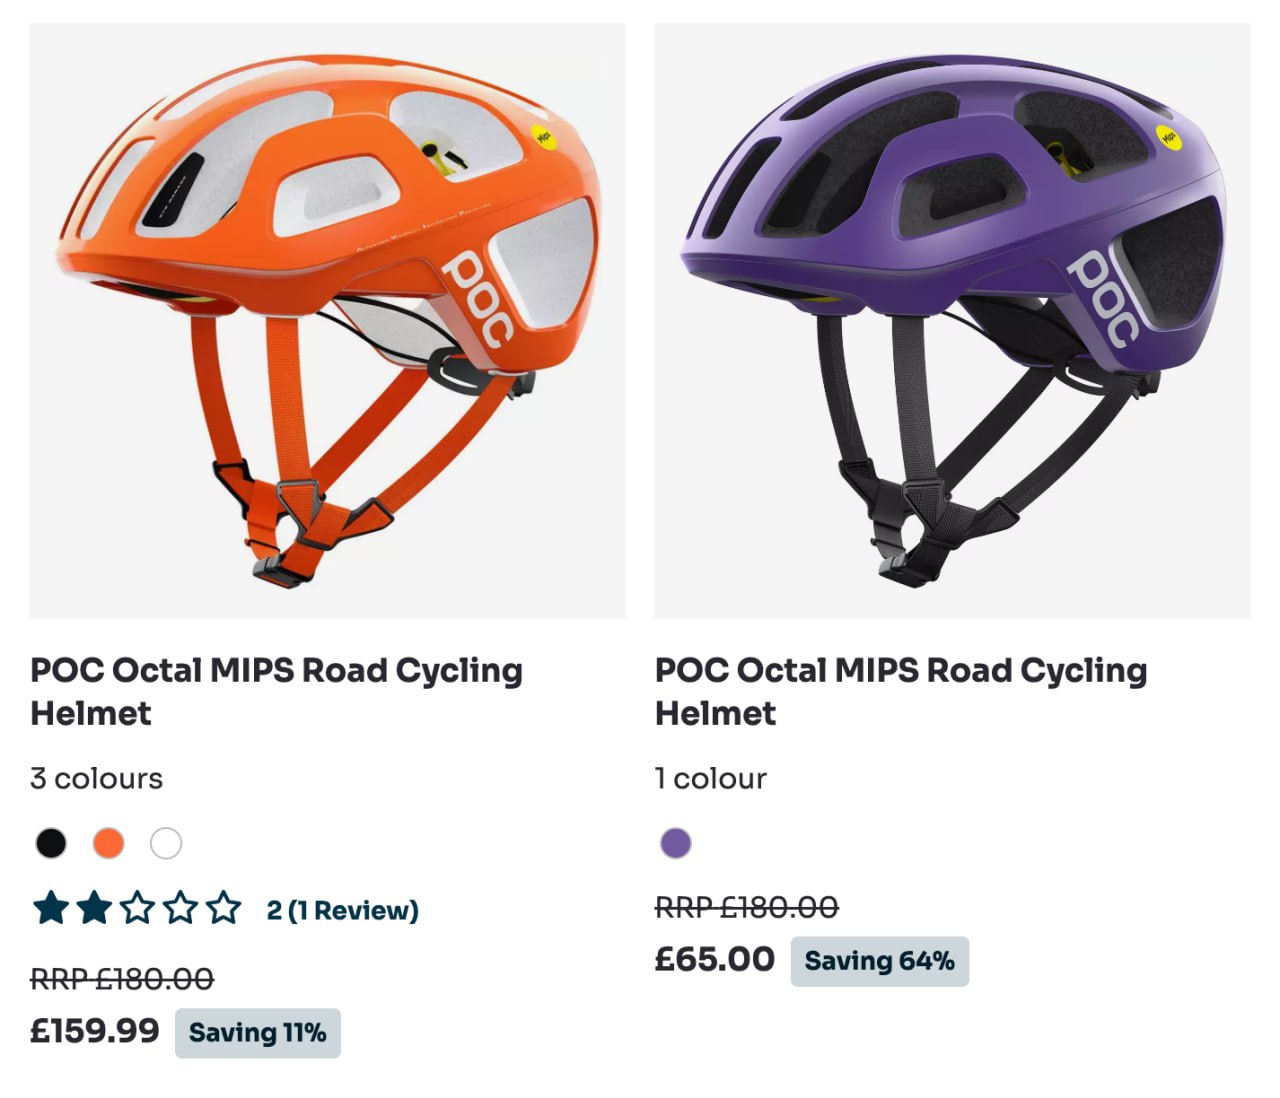The height and width of the screenshot is (1098, 1280).
Task: Open the orange POC Octal helmet image
Action: [x=327, y=320]
